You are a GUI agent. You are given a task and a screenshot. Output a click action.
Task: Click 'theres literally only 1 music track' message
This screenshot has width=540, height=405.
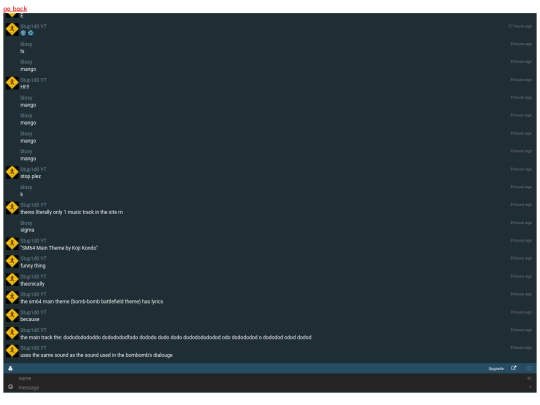coord(71,212)
